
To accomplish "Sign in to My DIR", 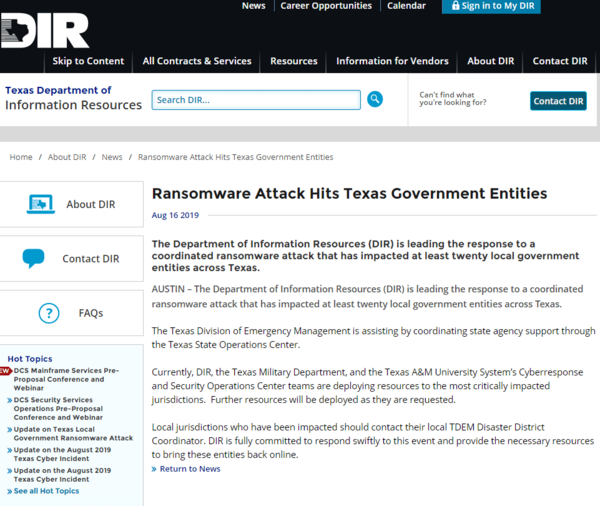I will [x=498, y=6].
